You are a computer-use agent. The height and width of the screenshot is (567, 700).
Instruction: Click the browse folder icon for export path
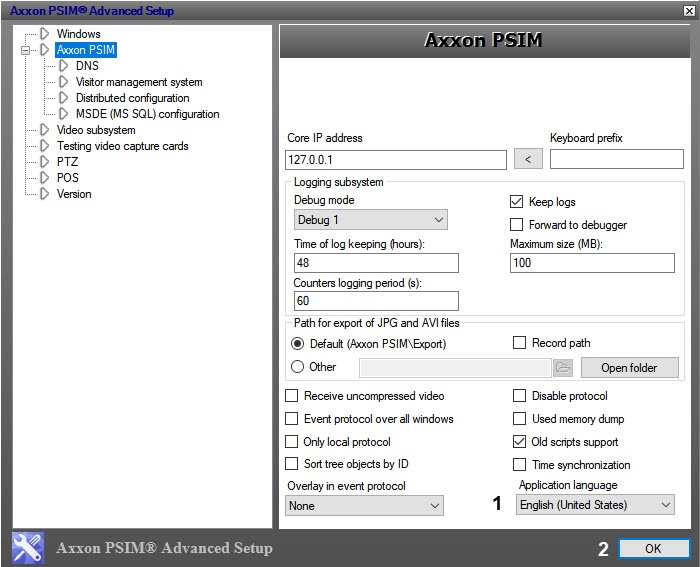(x=562, y=367)
